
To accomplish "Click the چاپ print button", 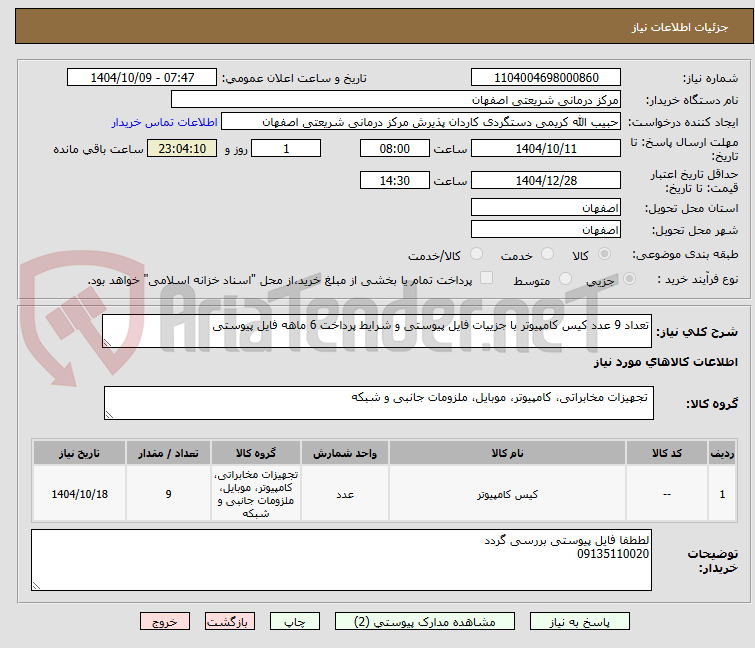I will pos(295,622).
